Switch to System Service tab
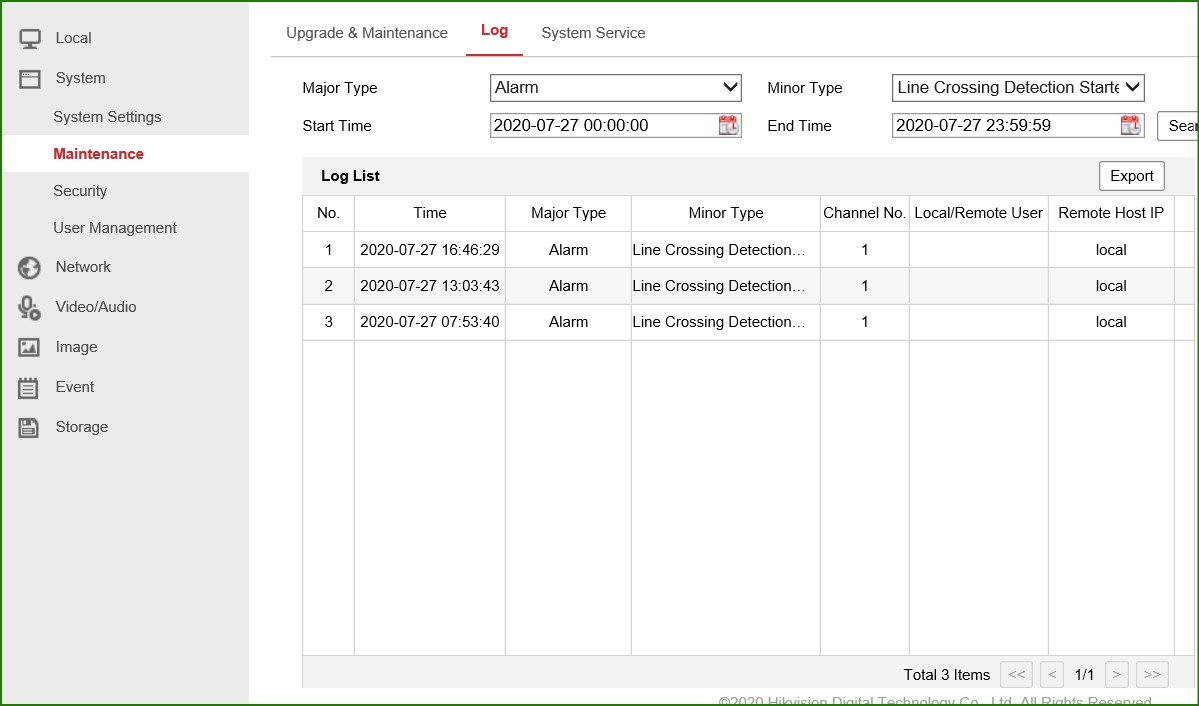 pyautogui.click(x=593, y=33)
